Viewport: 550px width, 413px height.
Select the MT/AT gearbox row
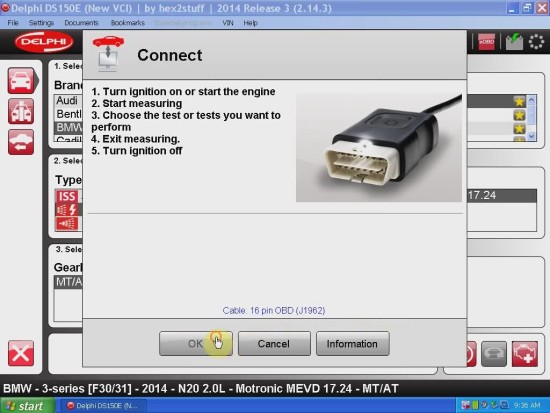click(x=68, y=282)
